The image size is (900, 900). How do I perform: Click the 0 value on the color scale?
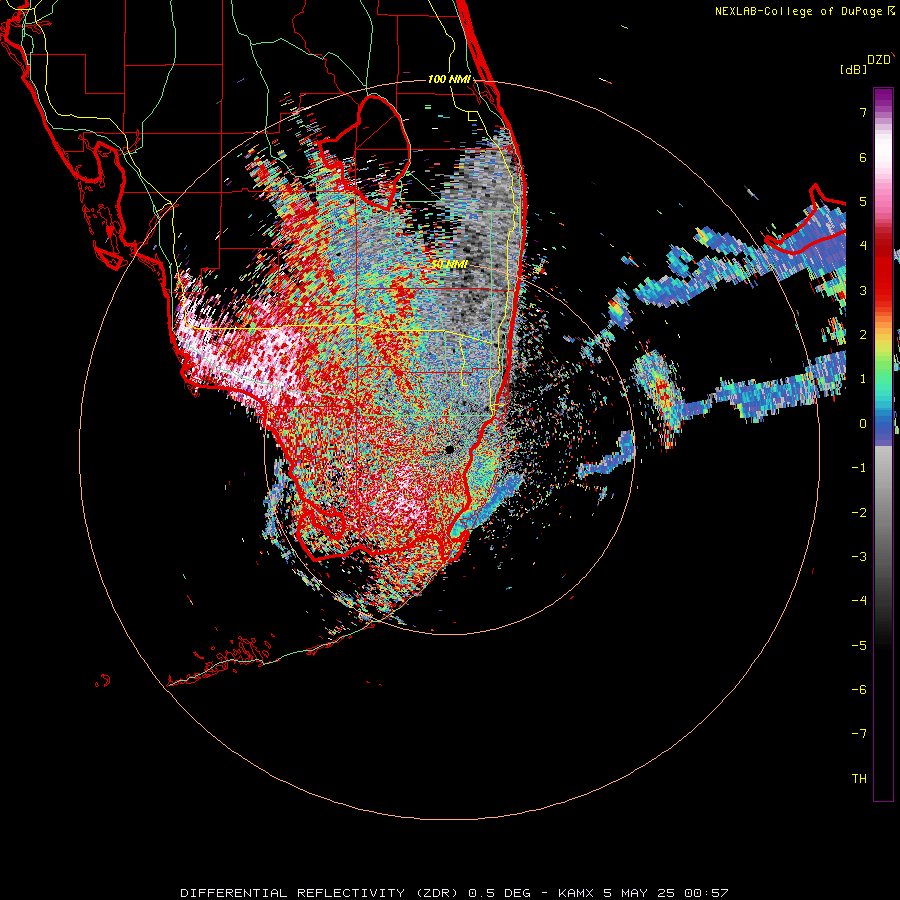tap(863, 424)
